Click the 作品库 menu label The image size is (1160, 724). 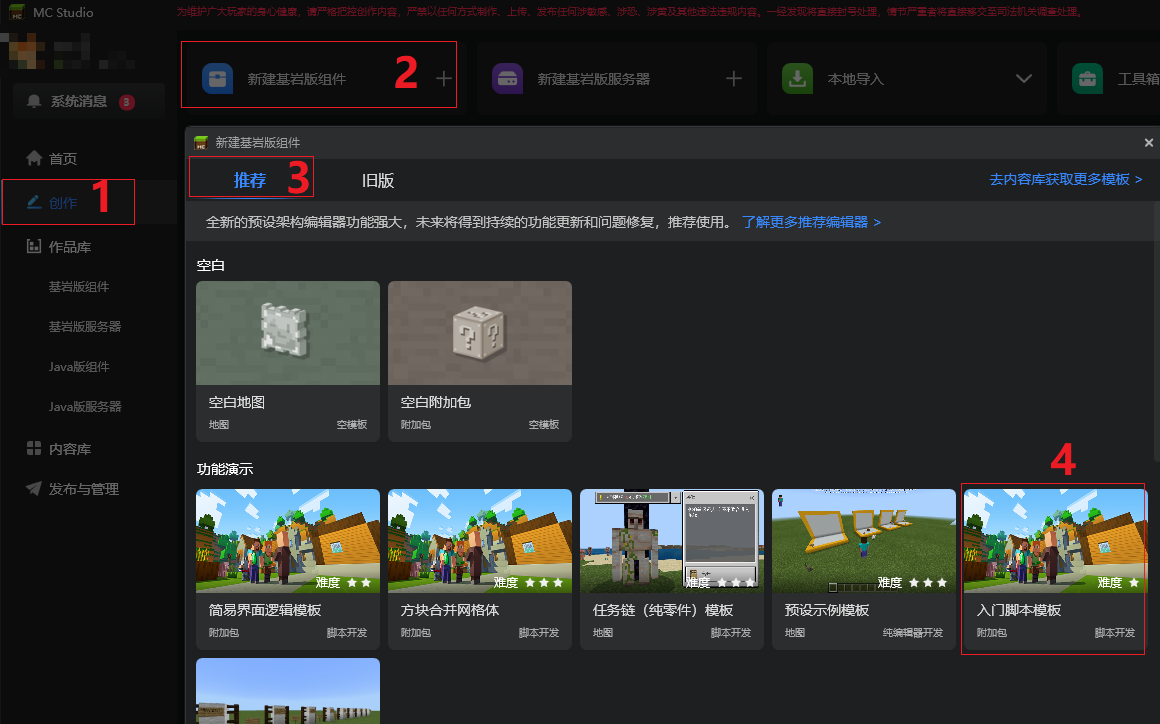click(x=70, y=247)
